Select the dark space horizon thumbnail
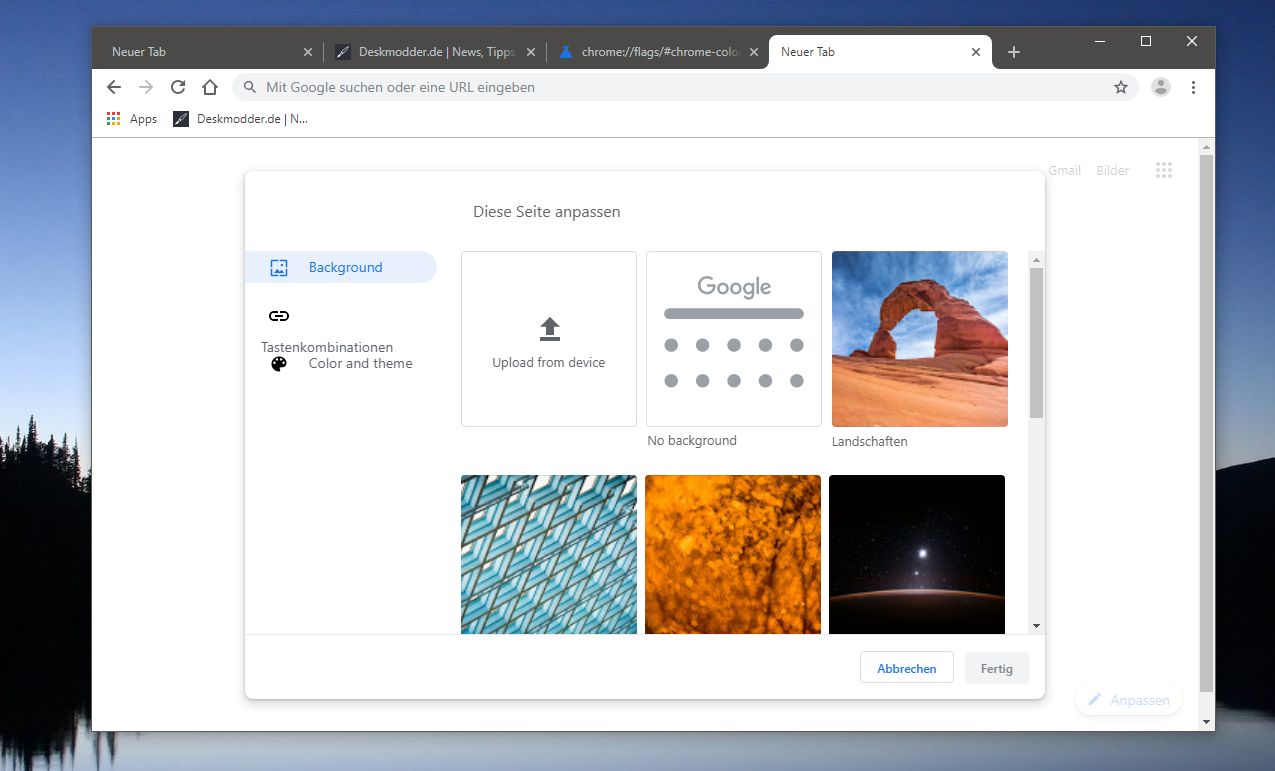1275x771 pixels. (x=917, y=554)
